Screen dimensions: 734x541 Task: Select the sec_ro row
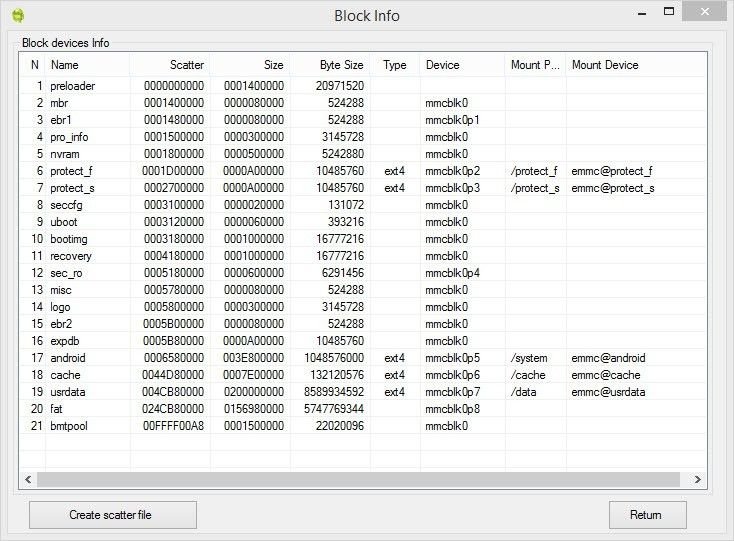(363, 273)
